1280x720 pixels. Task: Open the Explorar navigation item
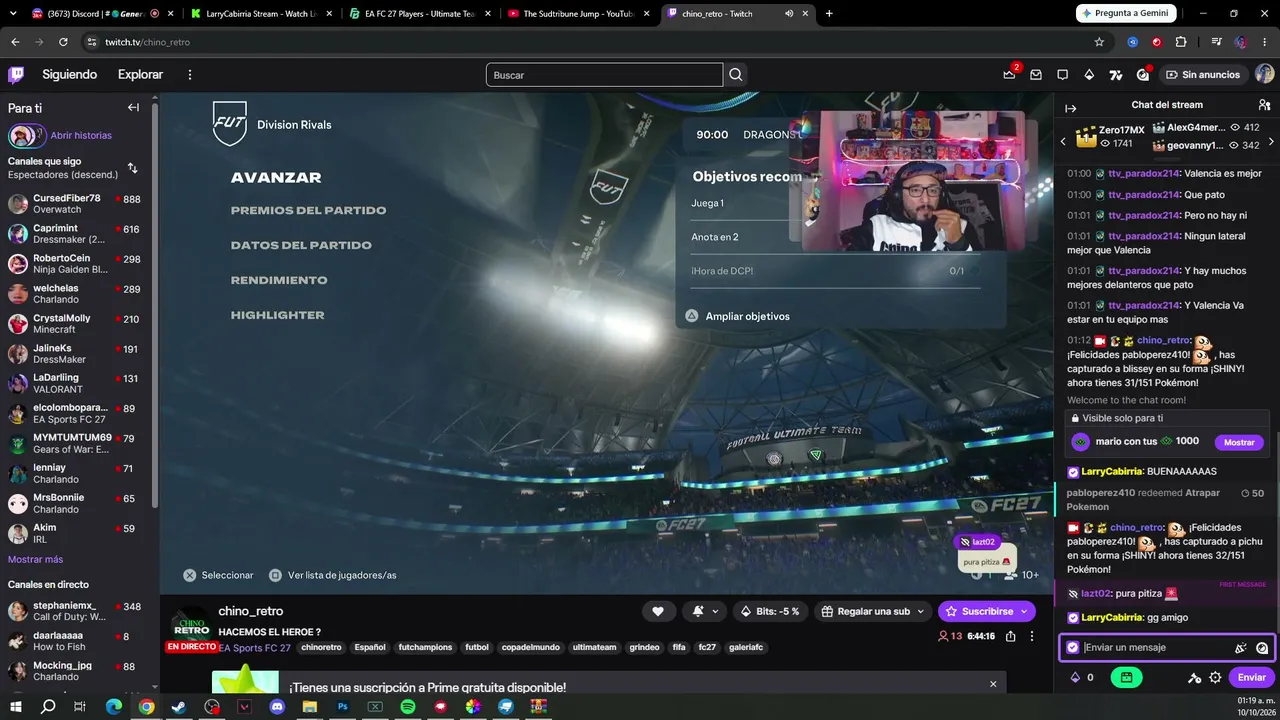click(x=140, y=75)
